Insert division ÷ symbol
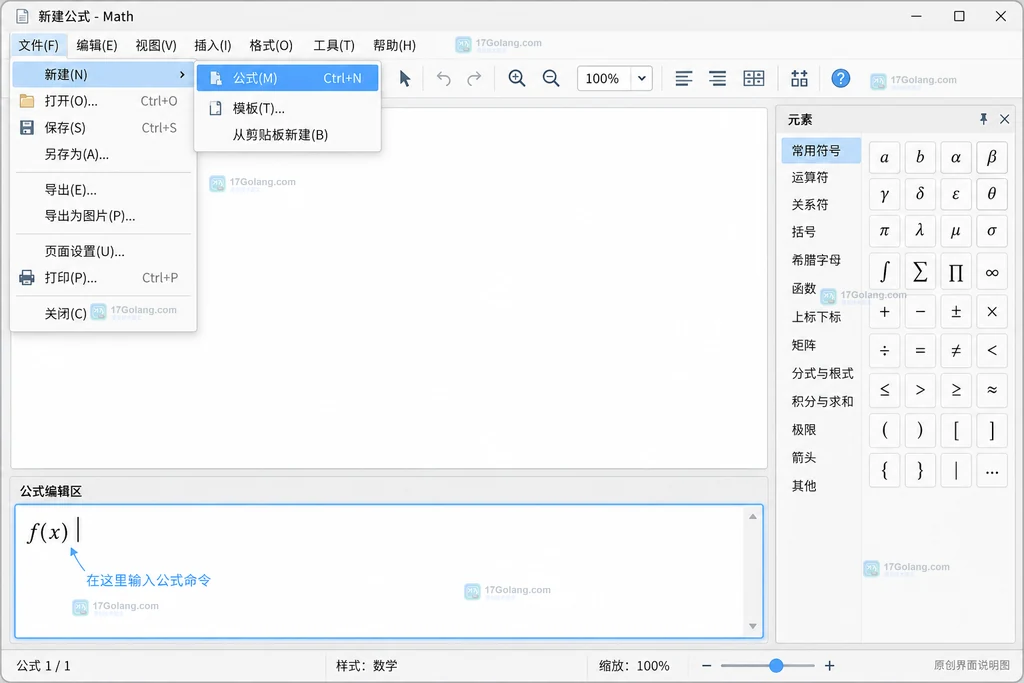This screenshot has width=1024, height=683. (x=884, y=351)
